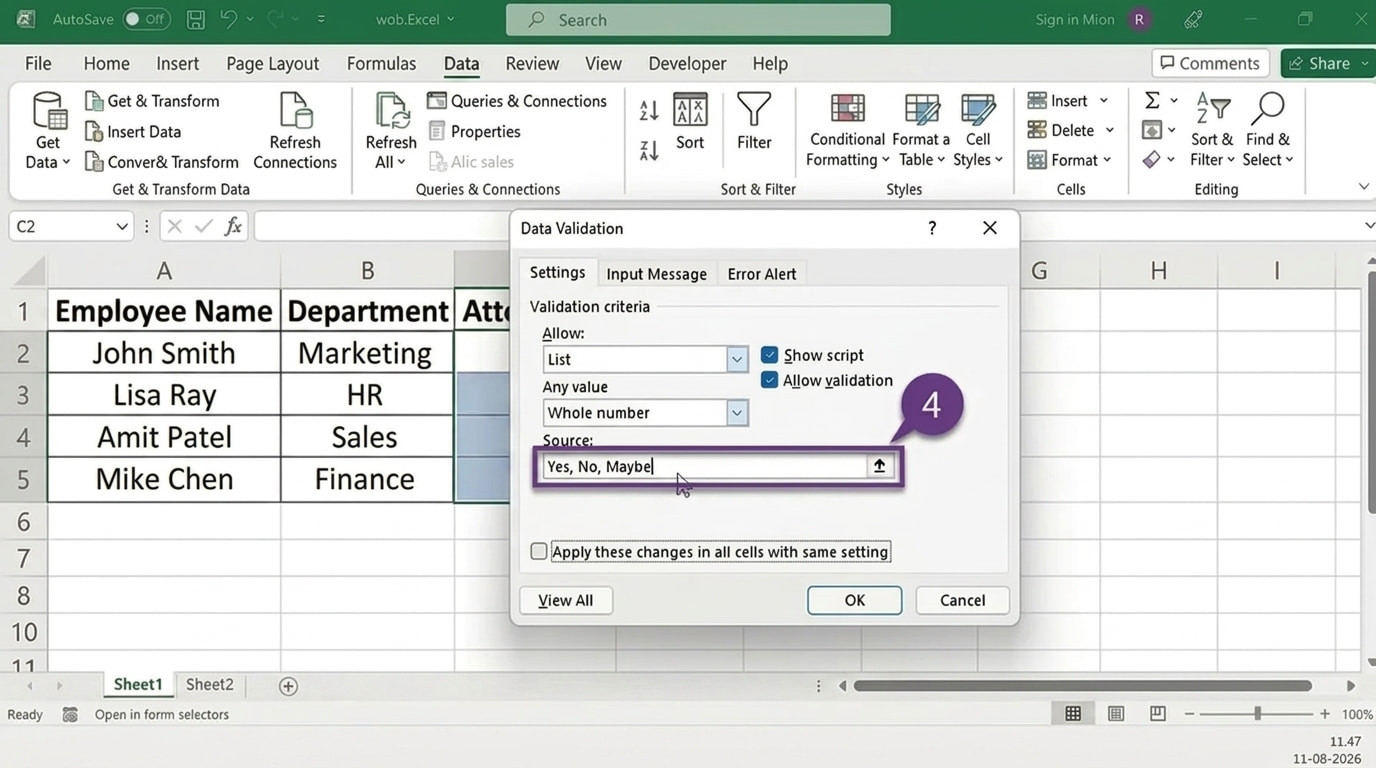The image size is (1376, 768).
Task: Expand the Delete cells dropdown arrow
Action: coord(1109,130)
